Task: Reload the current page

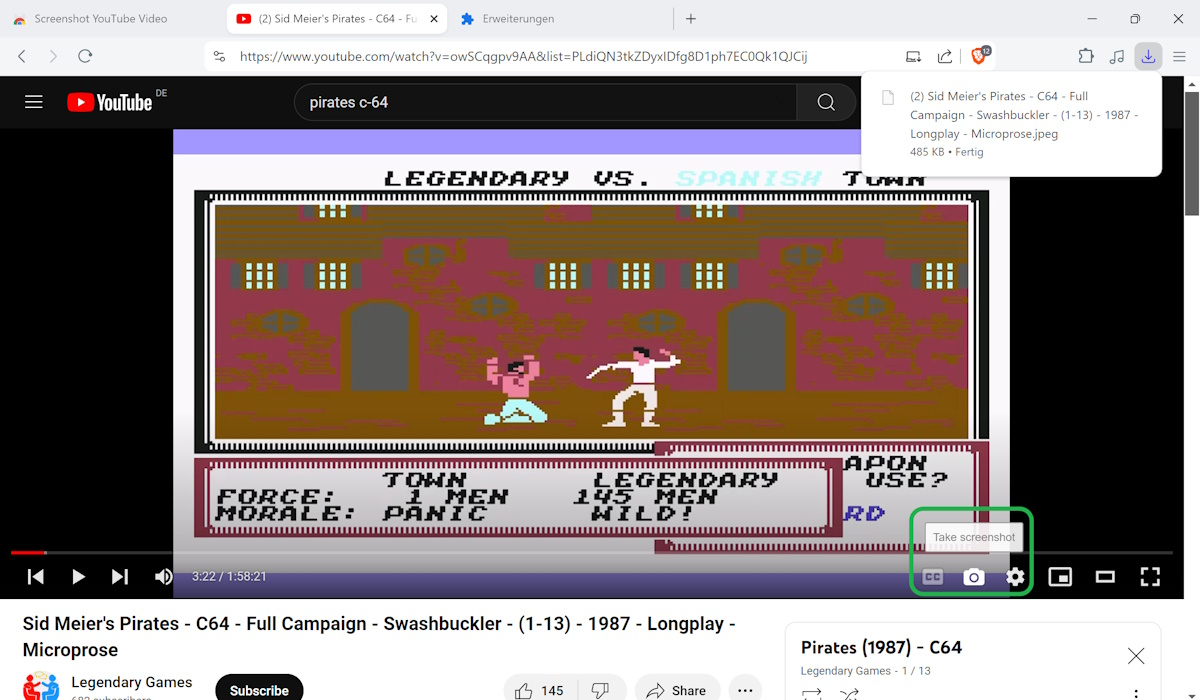Action: click(x=85, y=56)
